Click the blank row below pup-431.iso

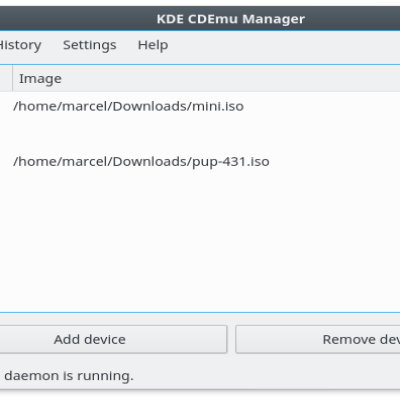[200, 189]
